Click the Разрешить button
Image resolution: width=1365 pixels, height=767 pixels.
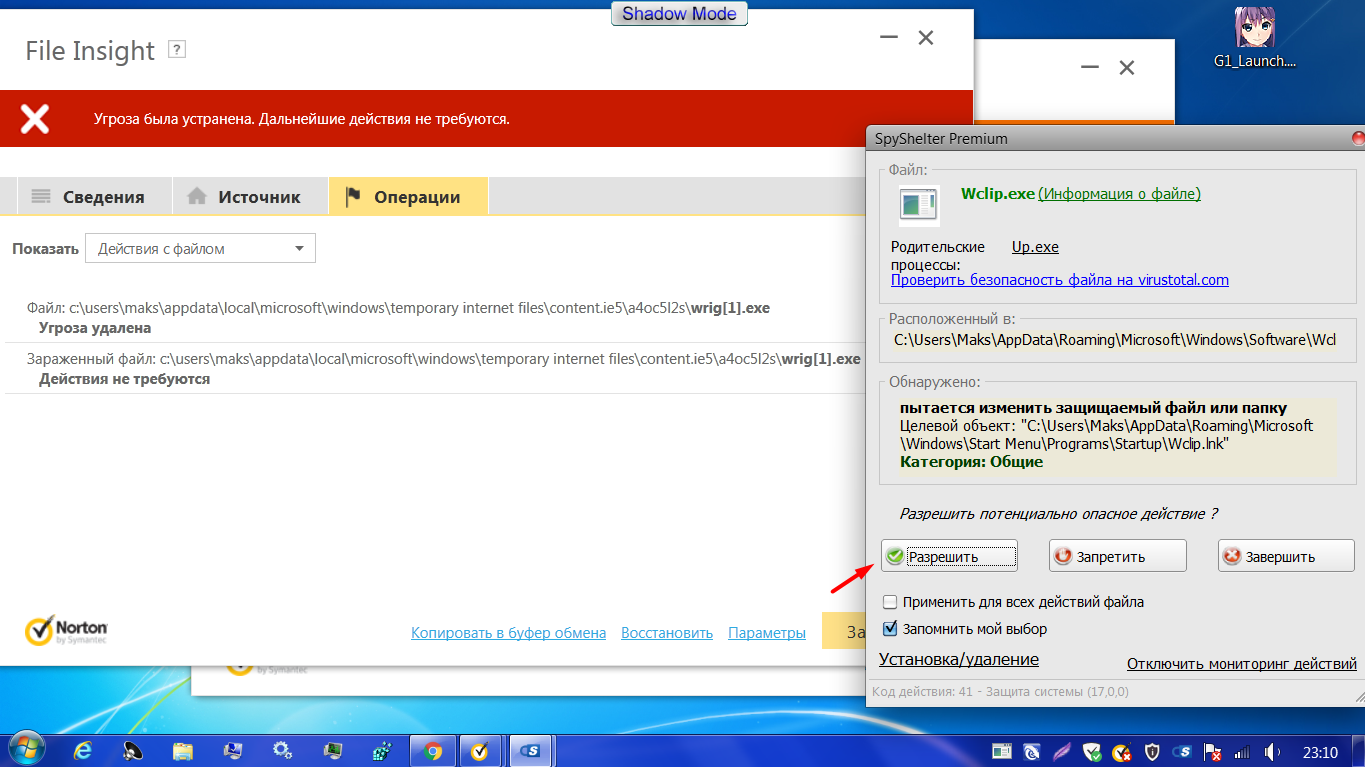coord(949,556)
